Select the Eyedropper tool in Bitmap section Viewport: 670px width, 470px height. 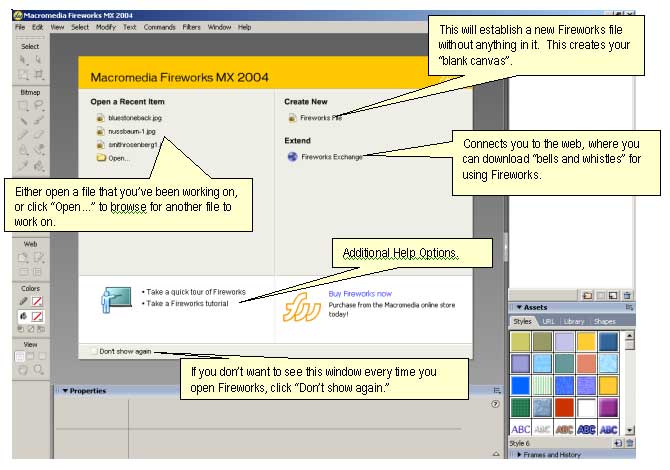coord(23,165)
